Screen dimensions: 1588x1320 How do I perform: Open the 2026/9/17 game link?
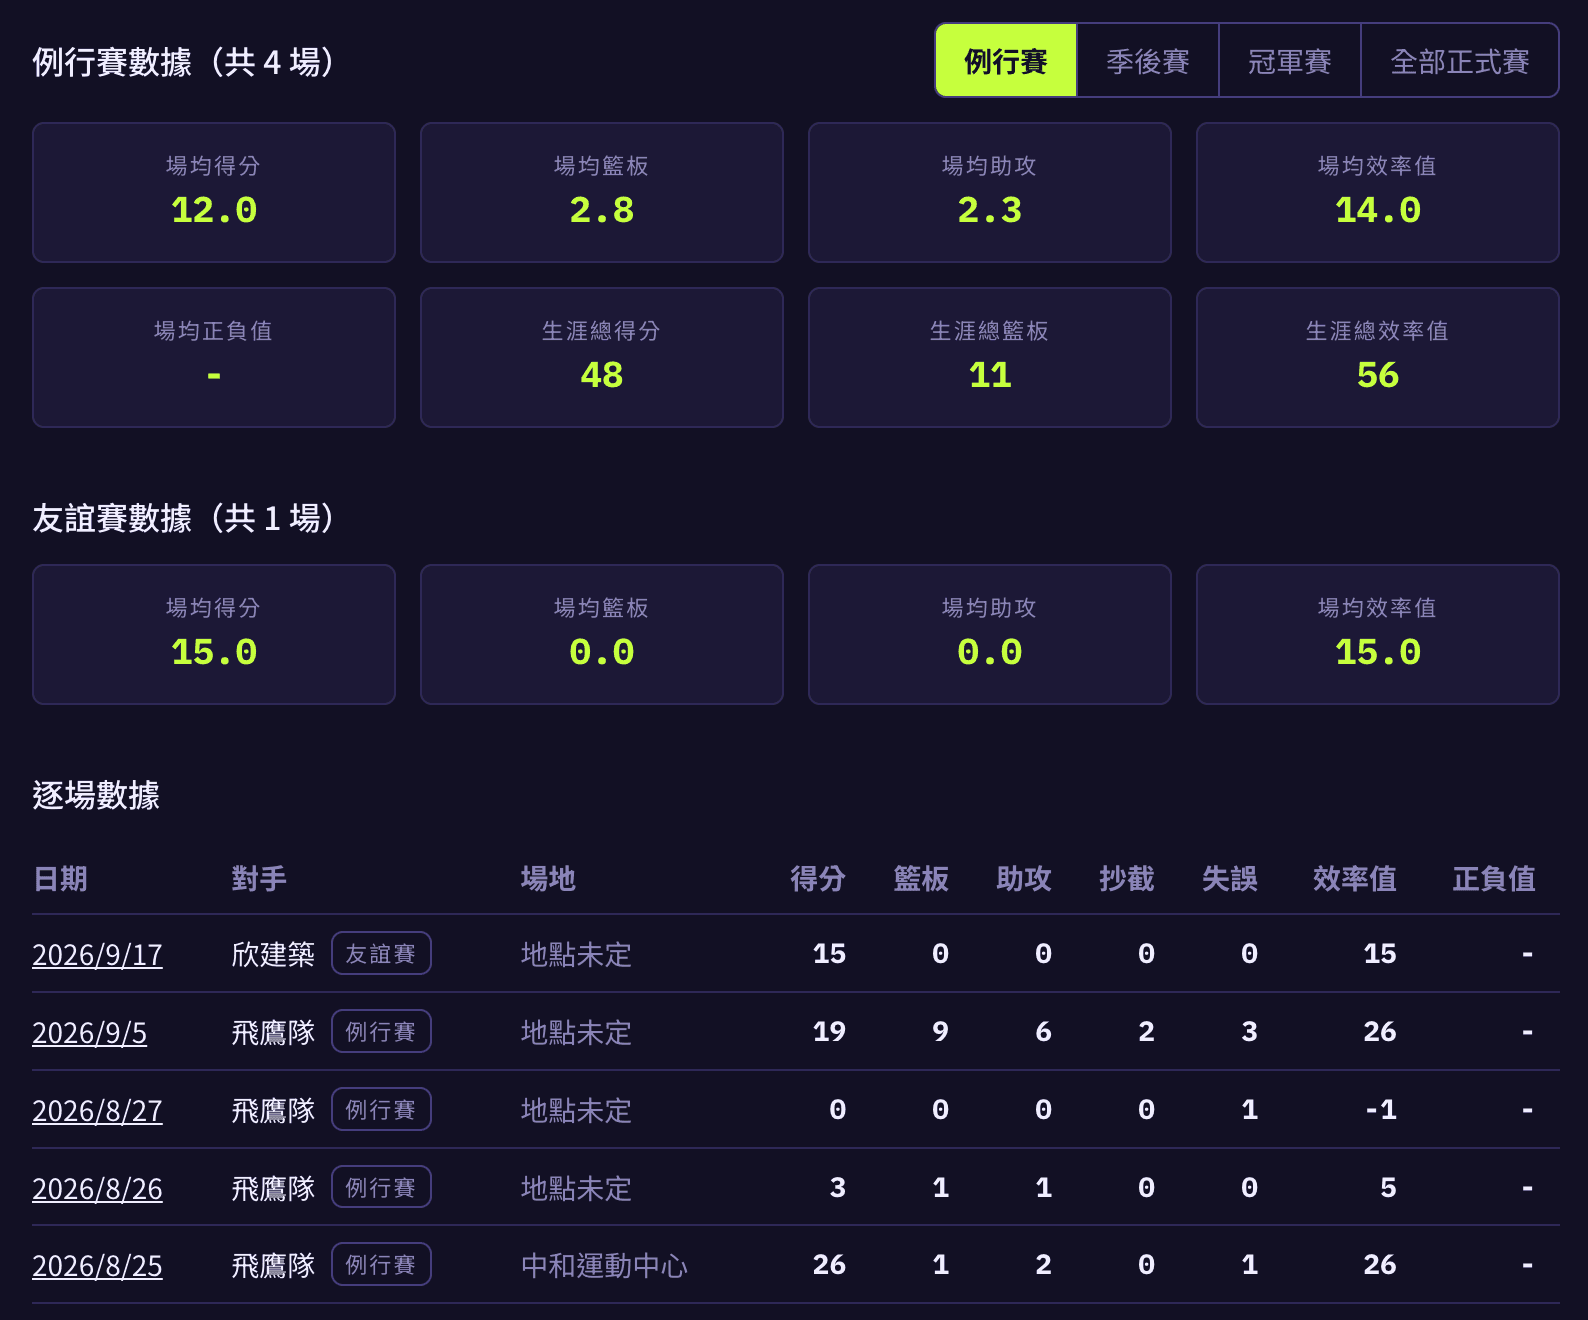(97, 955)
